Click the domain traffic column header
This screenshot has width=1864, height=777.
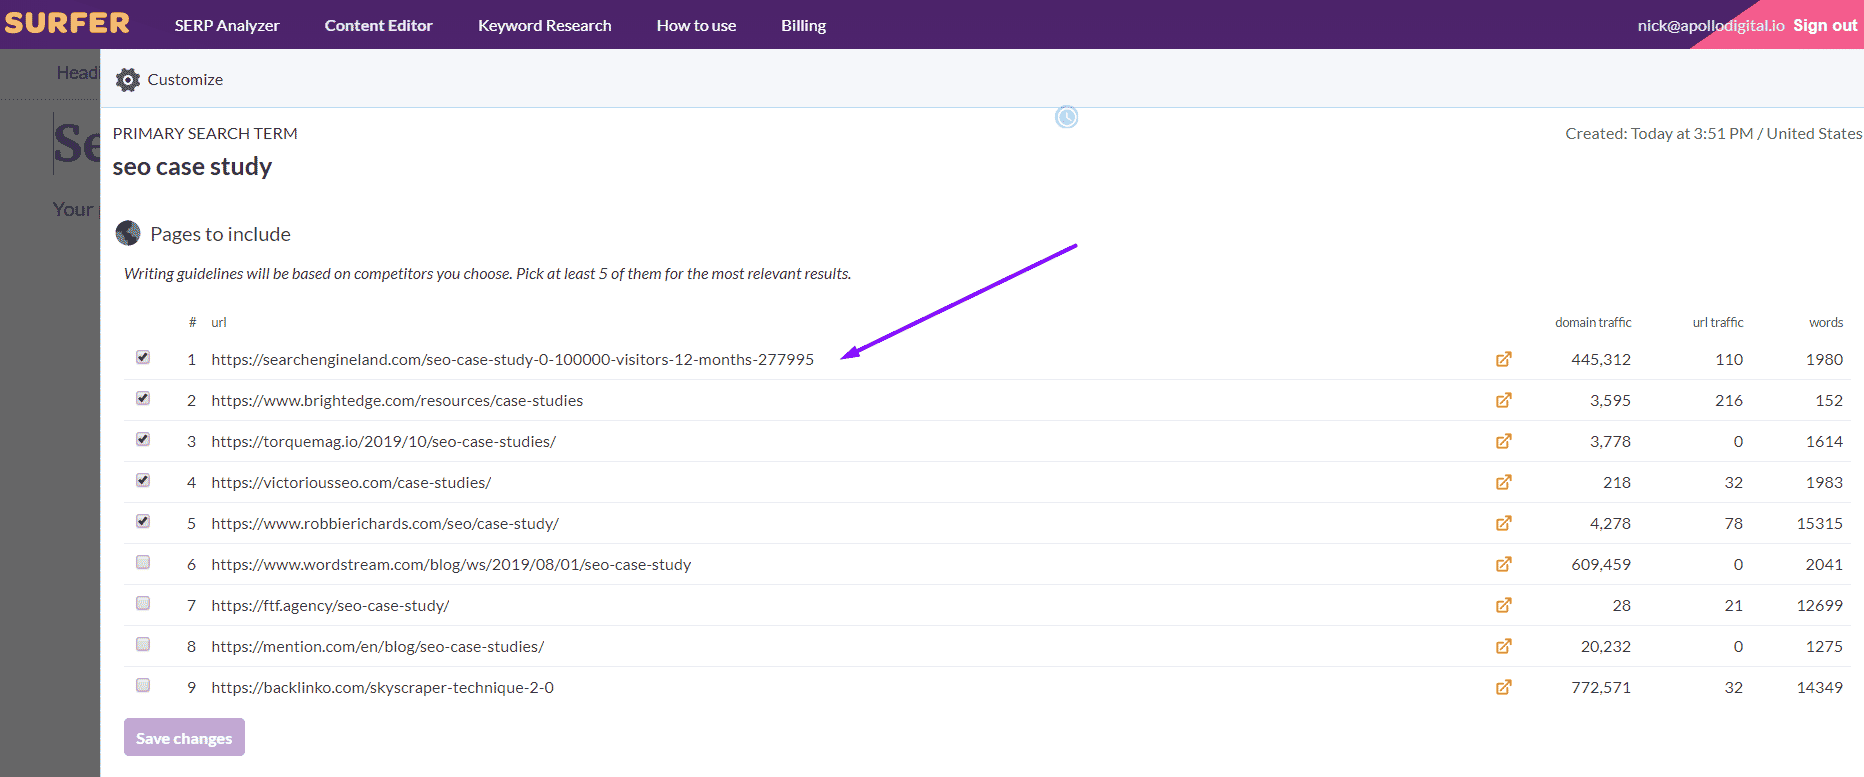point(1593,323)
